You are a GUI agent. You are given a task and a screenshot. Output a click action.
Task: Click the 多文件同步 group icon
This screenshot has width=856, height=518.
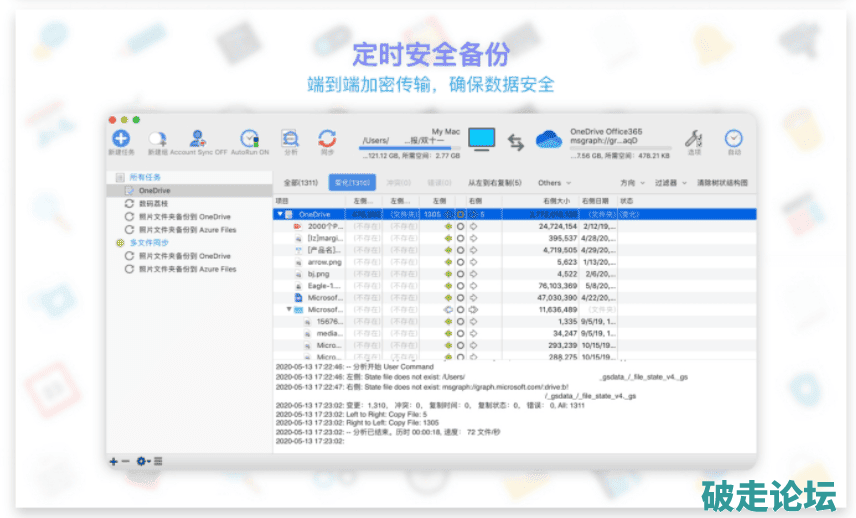[x=120, y=243]
